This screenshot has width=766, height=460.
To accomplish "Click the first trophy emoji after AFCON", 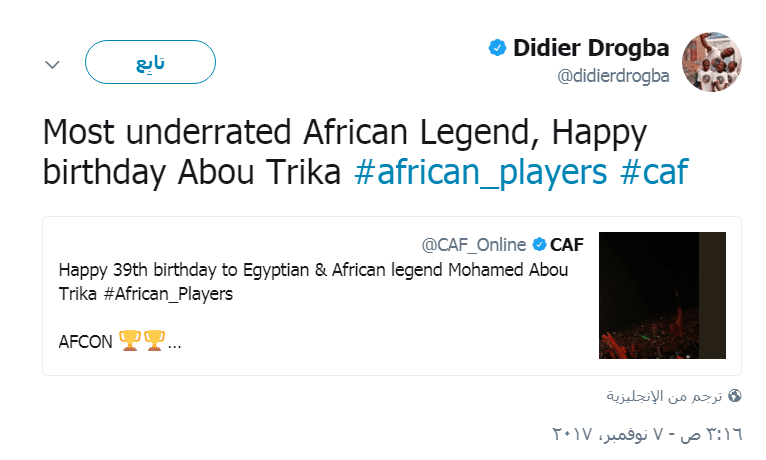I will (x=129, y=340).
